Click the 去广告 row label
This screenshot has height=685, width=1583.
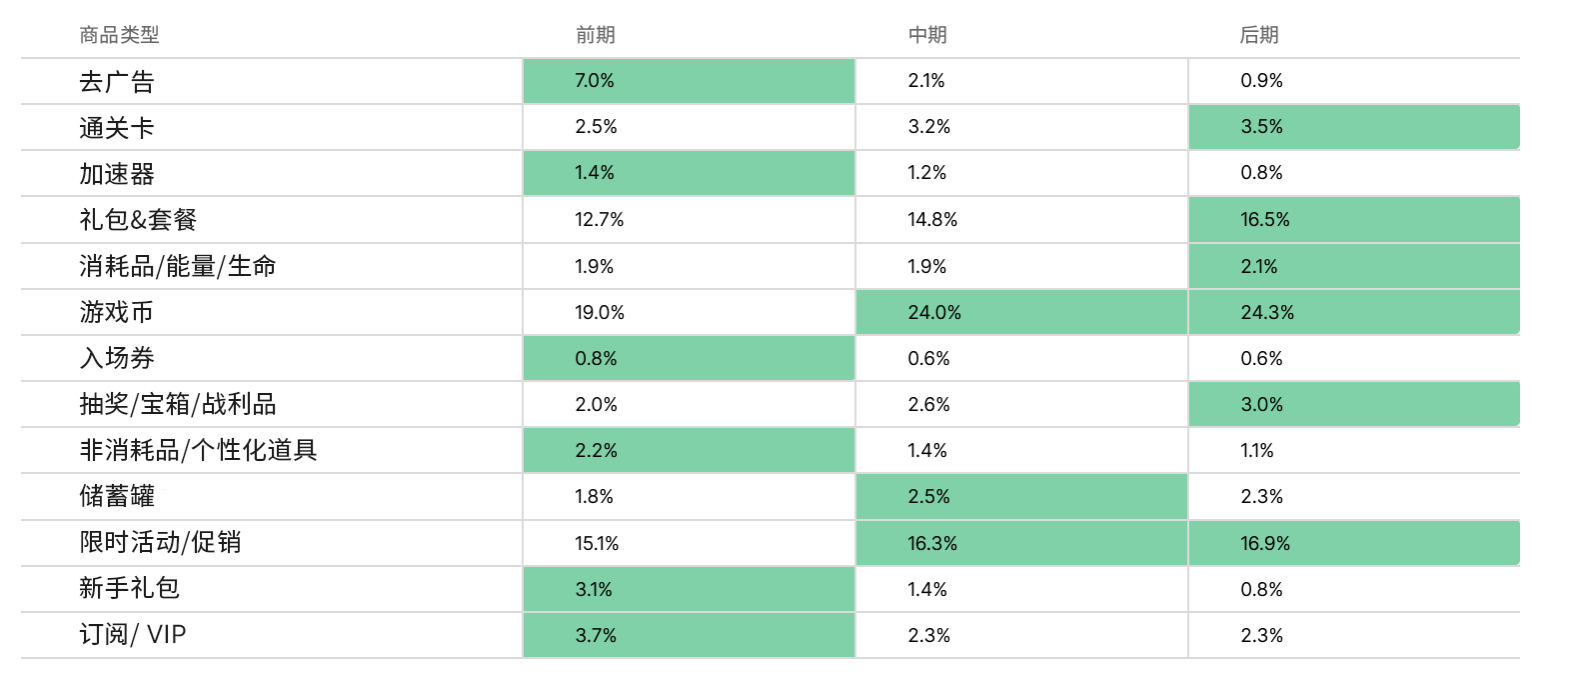tap(117, 82)
